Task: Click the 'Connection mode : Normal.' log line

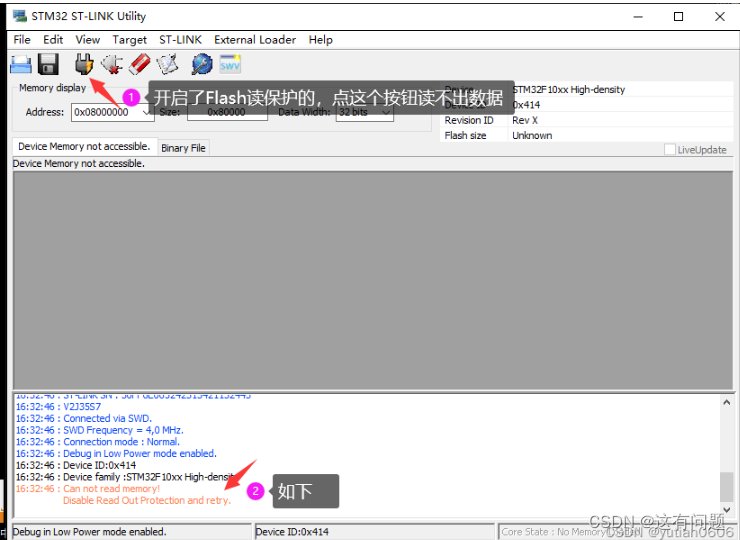Action: [x=98, y=442]
